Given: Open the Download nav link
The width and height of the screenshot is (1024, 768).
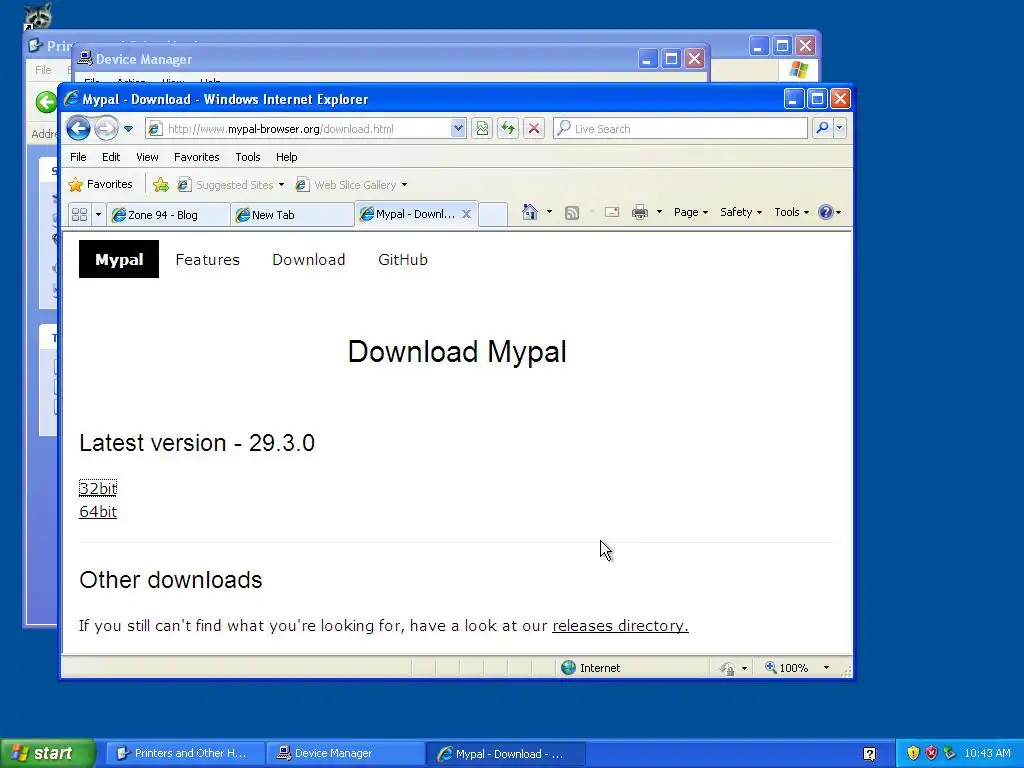Looking at the screenshot, I should [309, 259].
